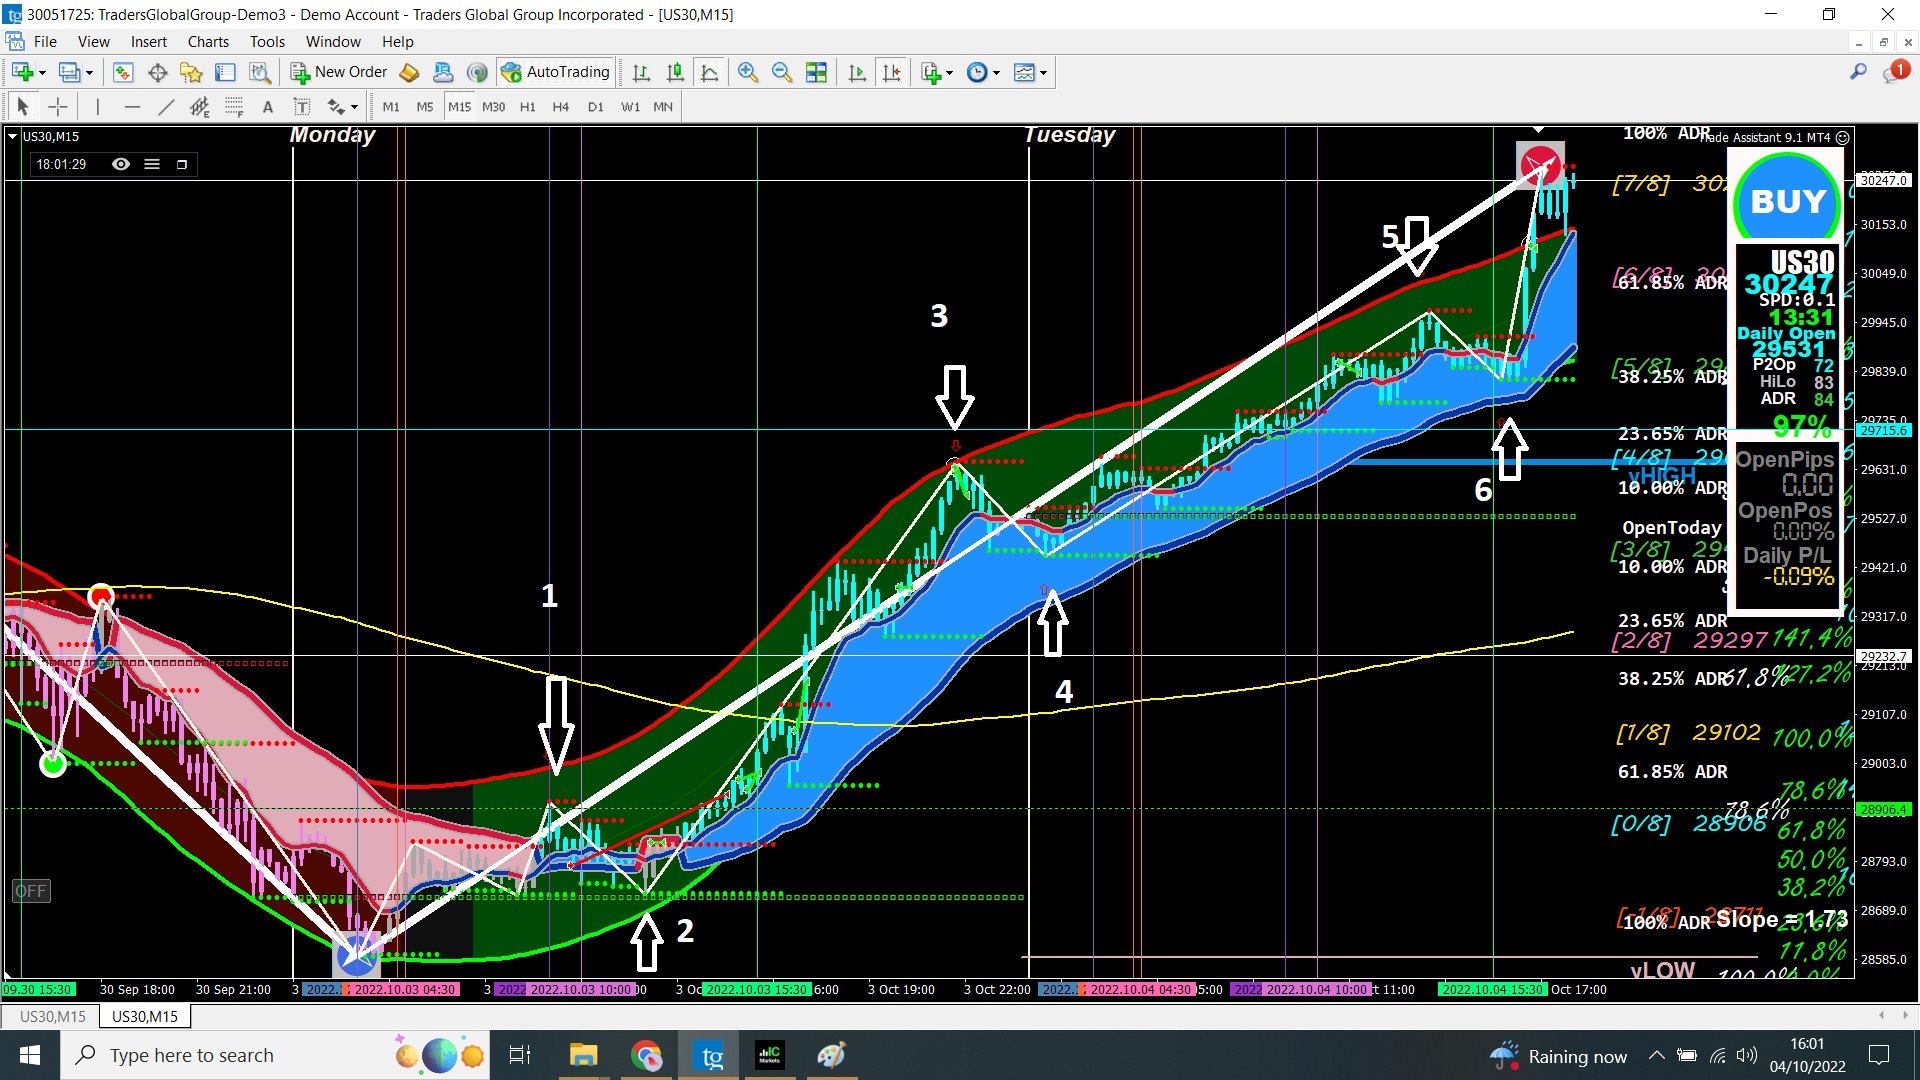Toggle the eye visibility icon on chart panel
1920x1080 pixels.
pyautogui.click(x=121, y=164)
